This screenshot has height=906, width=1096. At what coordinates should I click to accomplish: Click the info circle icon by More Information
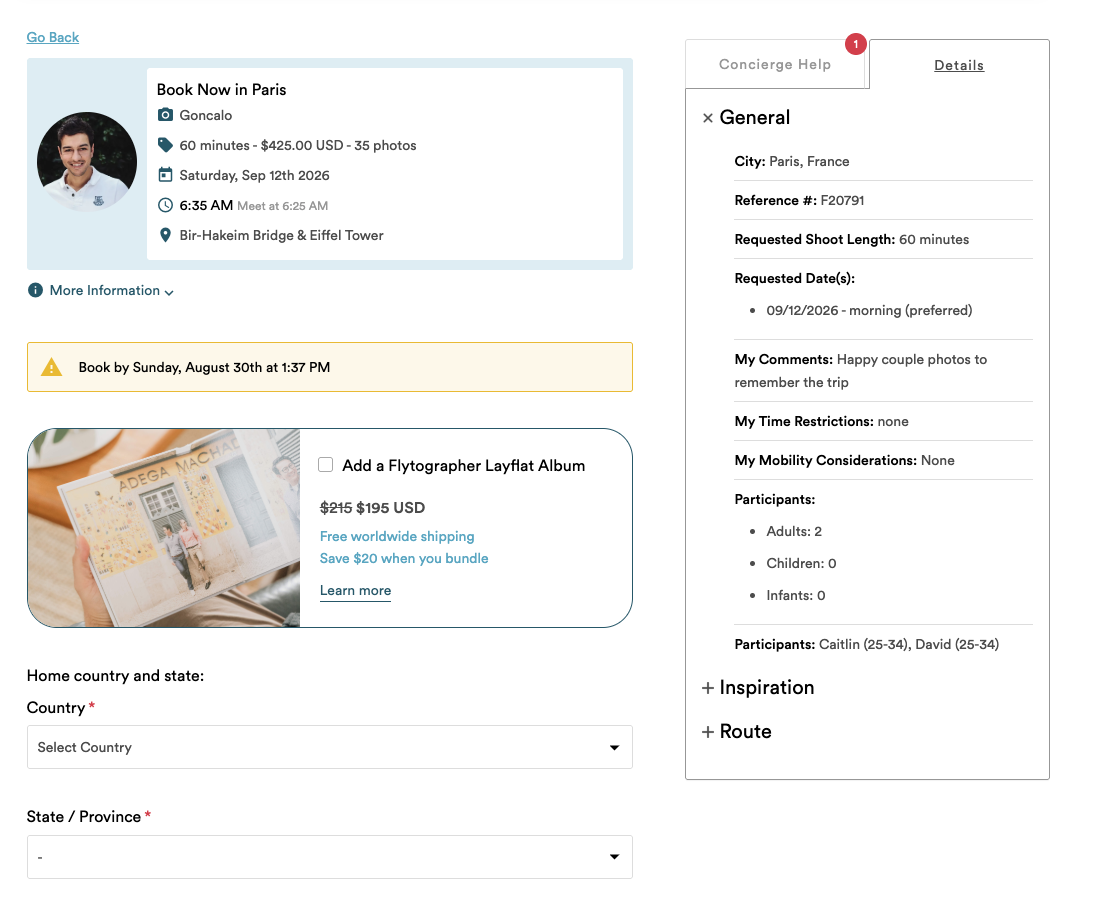click(x=35, y=290)
